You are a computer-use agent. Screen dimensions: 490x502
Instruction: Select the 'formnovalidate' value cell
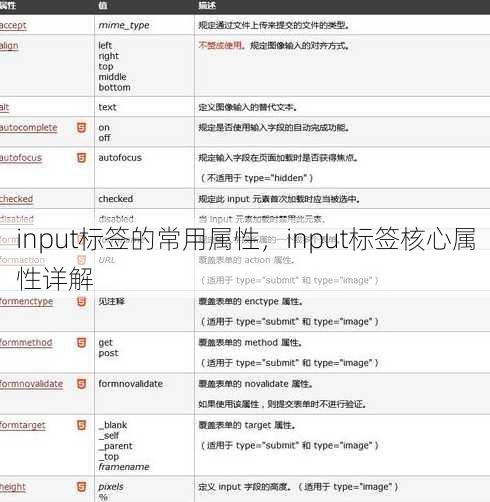point(130,384)
